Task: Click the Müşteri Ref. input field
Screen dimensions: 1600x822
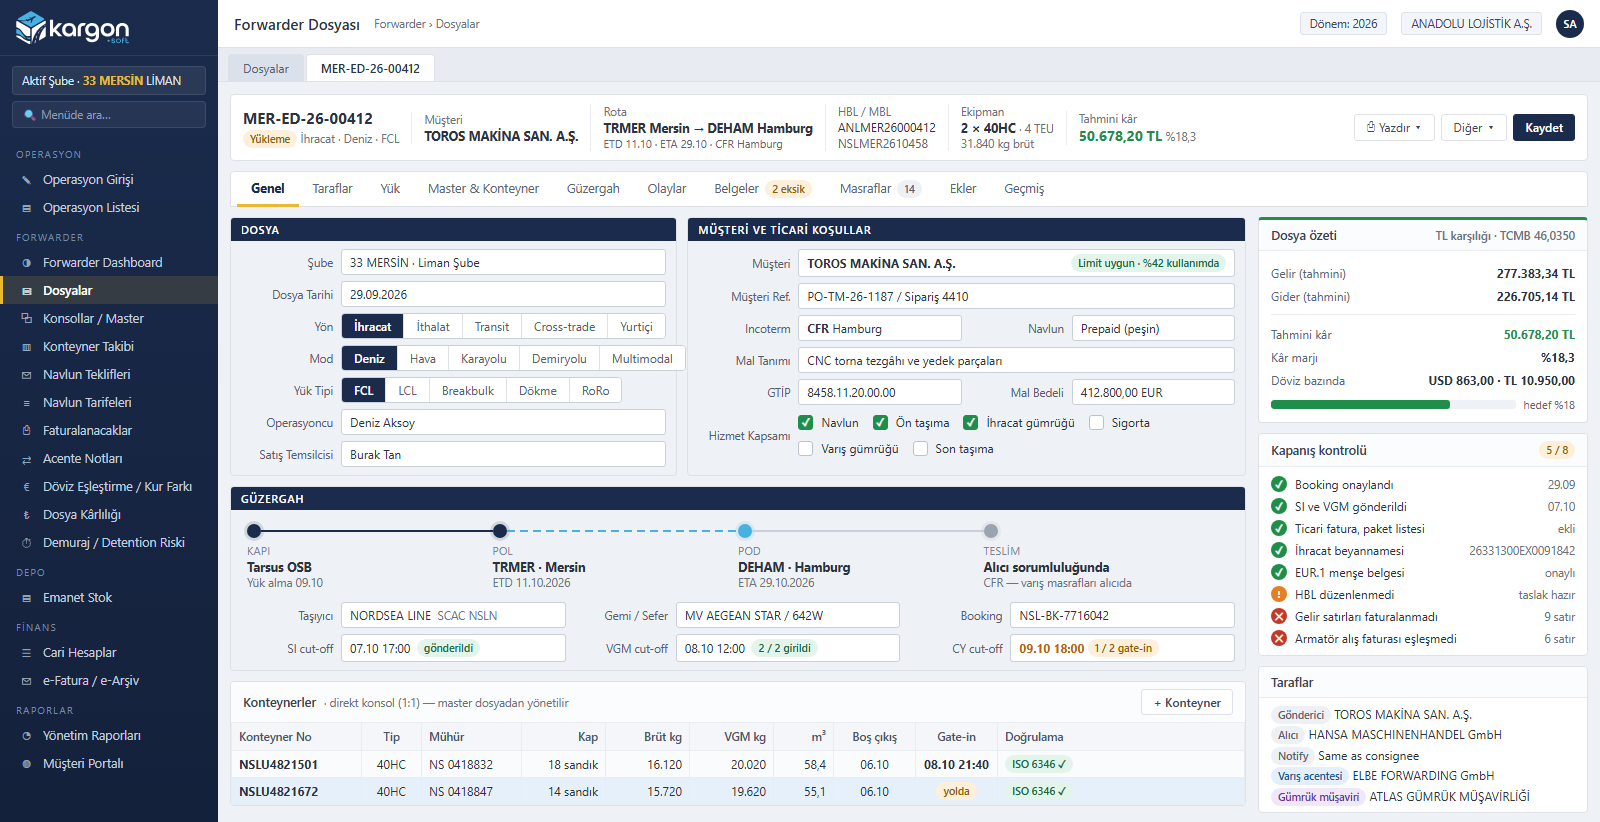Action: [1016, 297]
